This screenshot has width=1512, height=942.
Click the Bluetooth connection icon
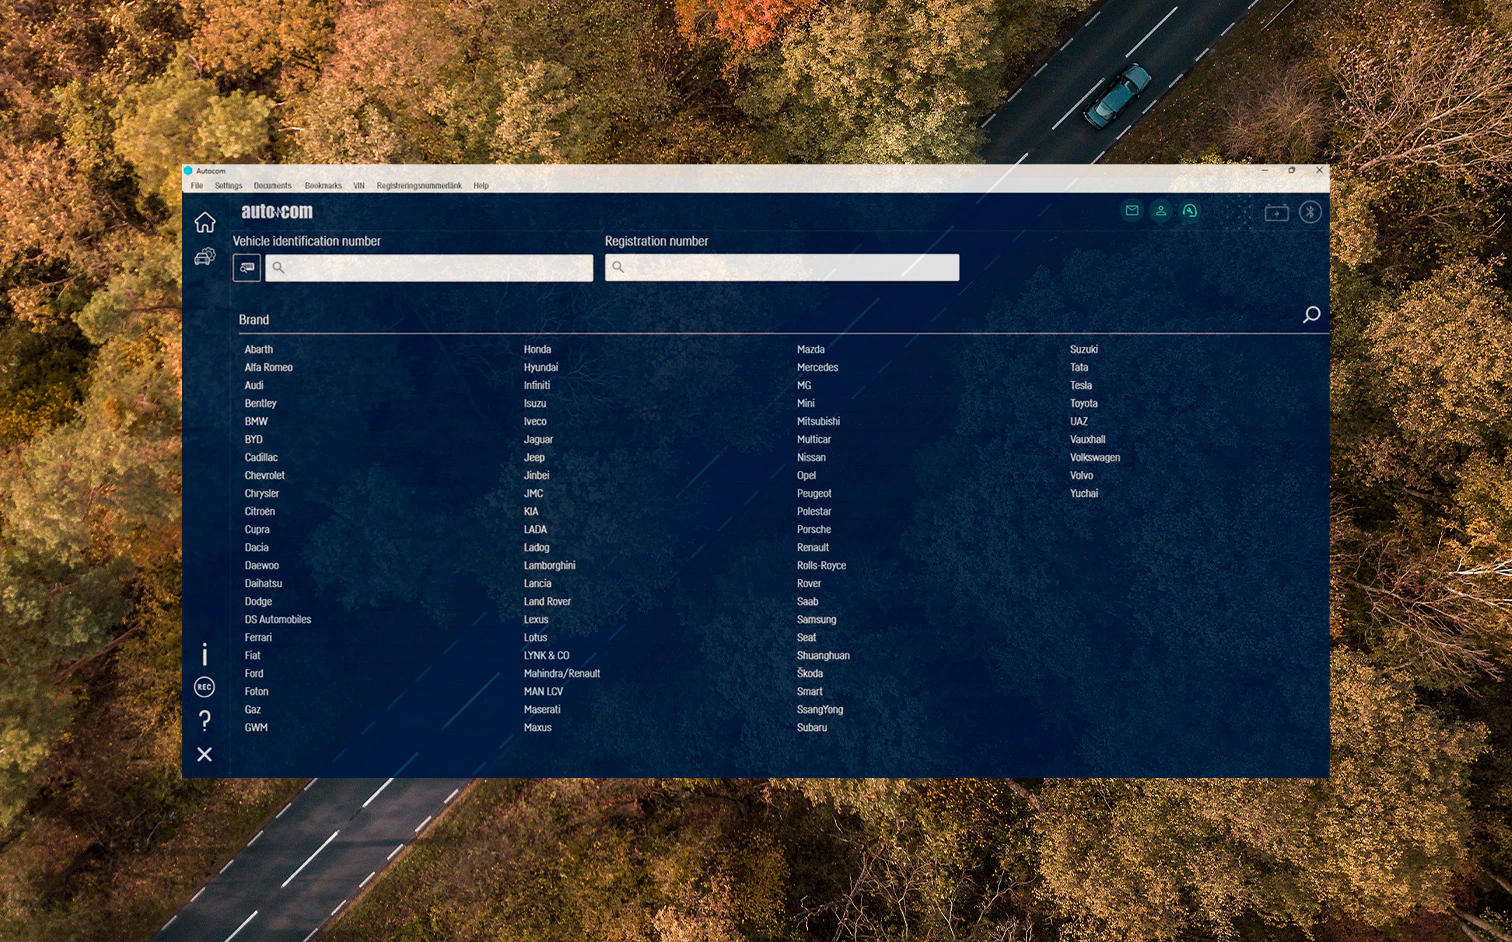pos(1310,212)
